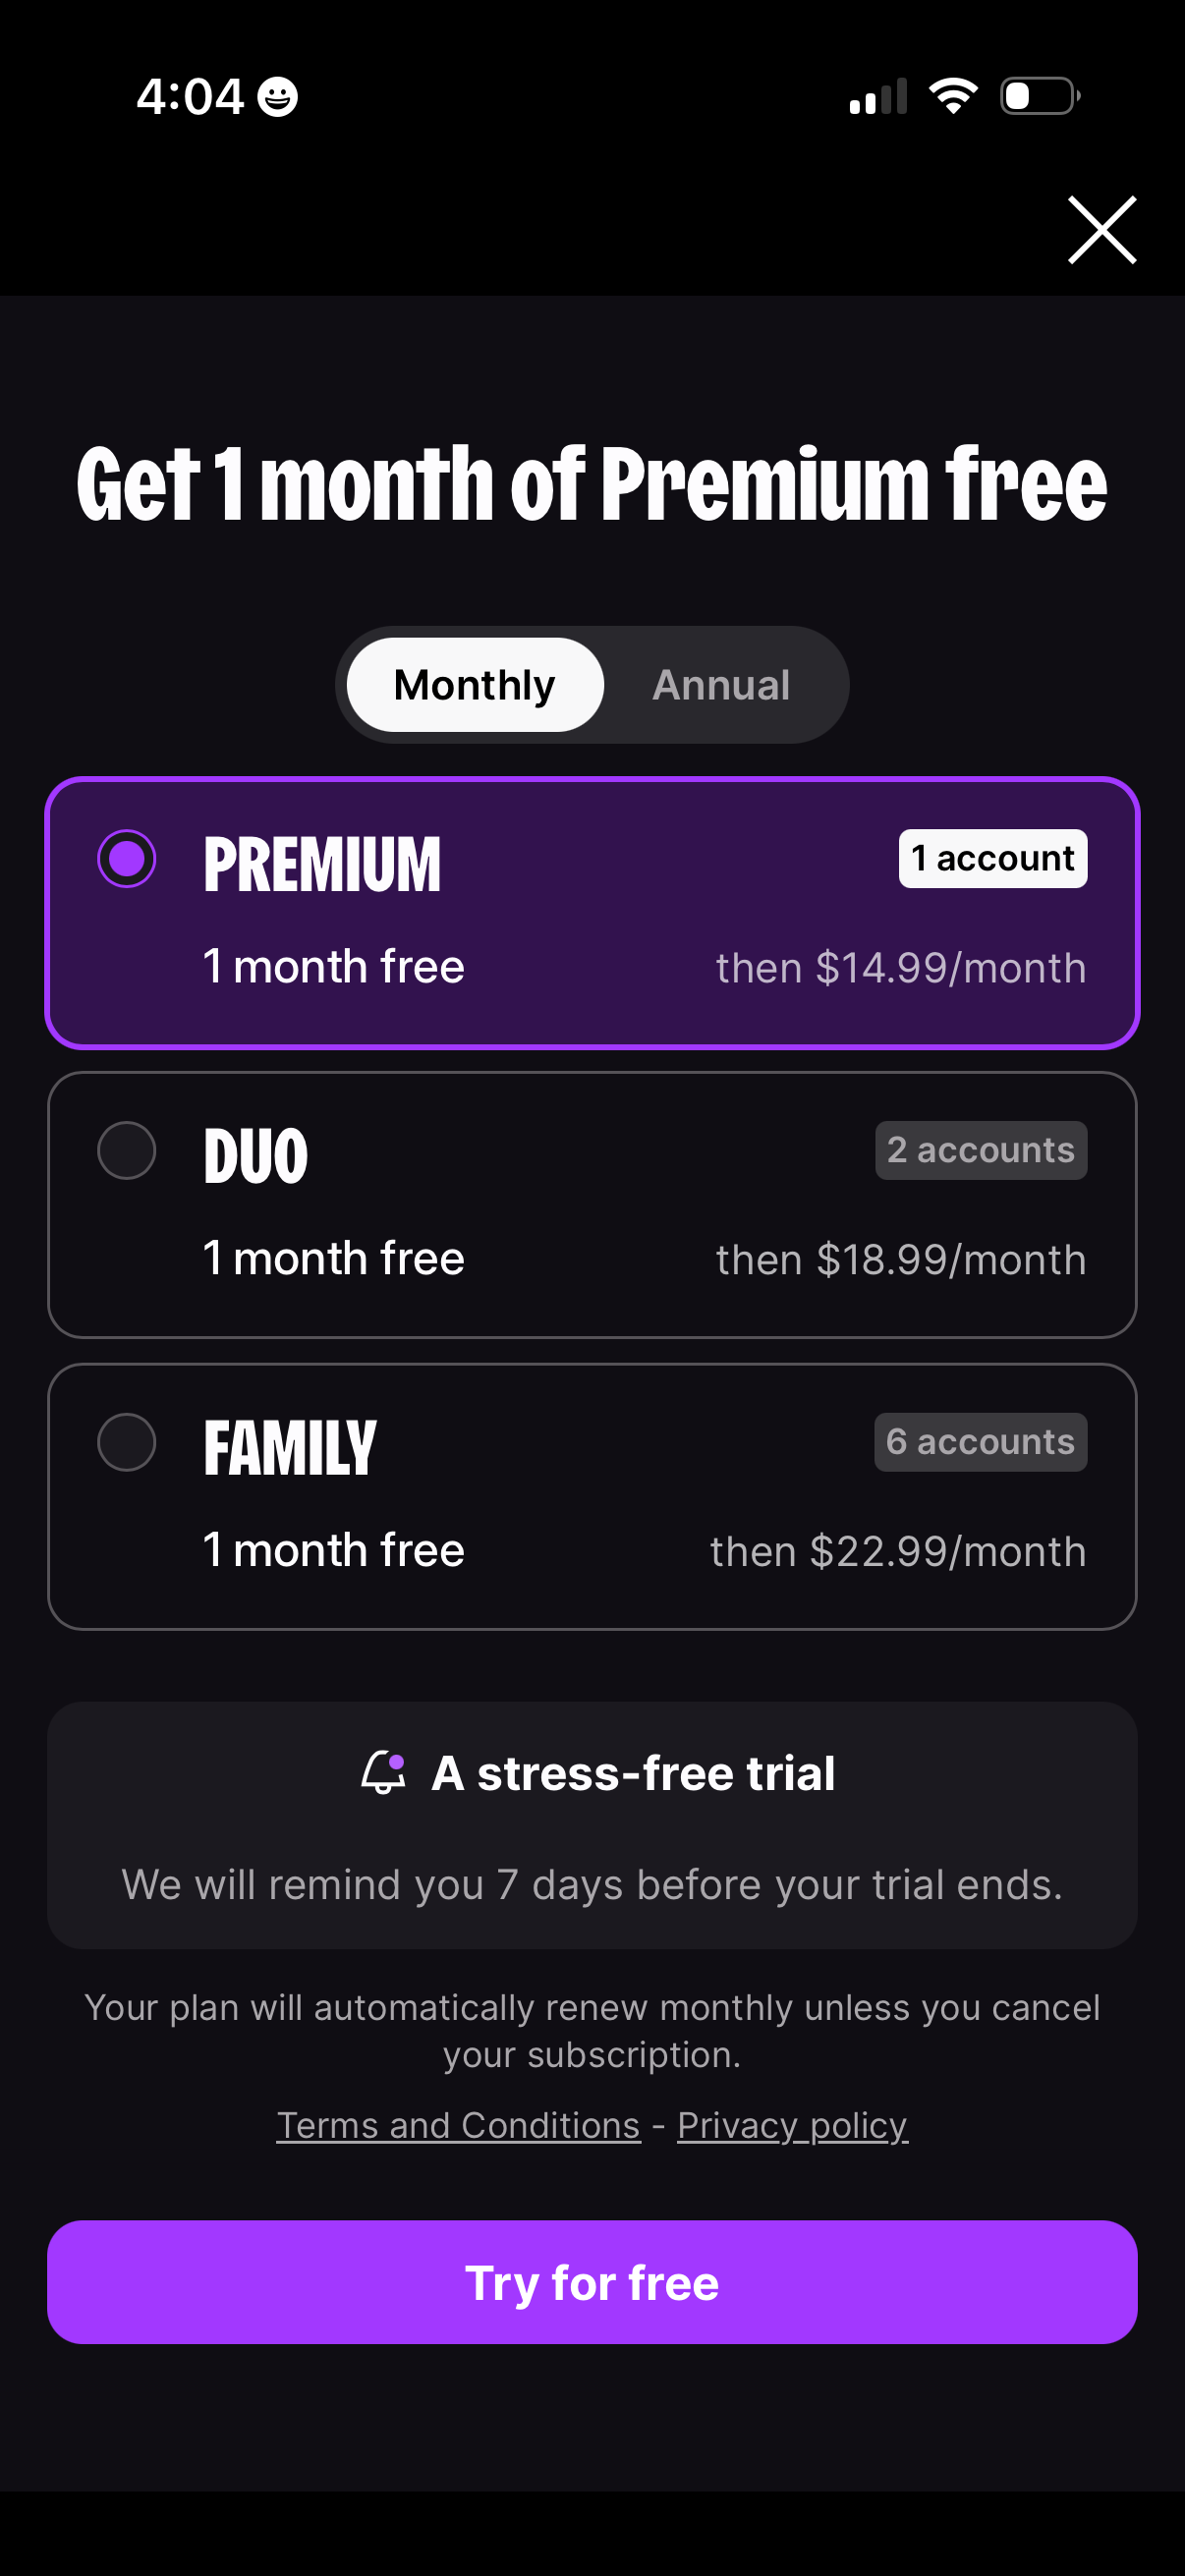Switch to Monthly billing tab
This screenshot has height=2576, width=1185.
coord(475,685)
